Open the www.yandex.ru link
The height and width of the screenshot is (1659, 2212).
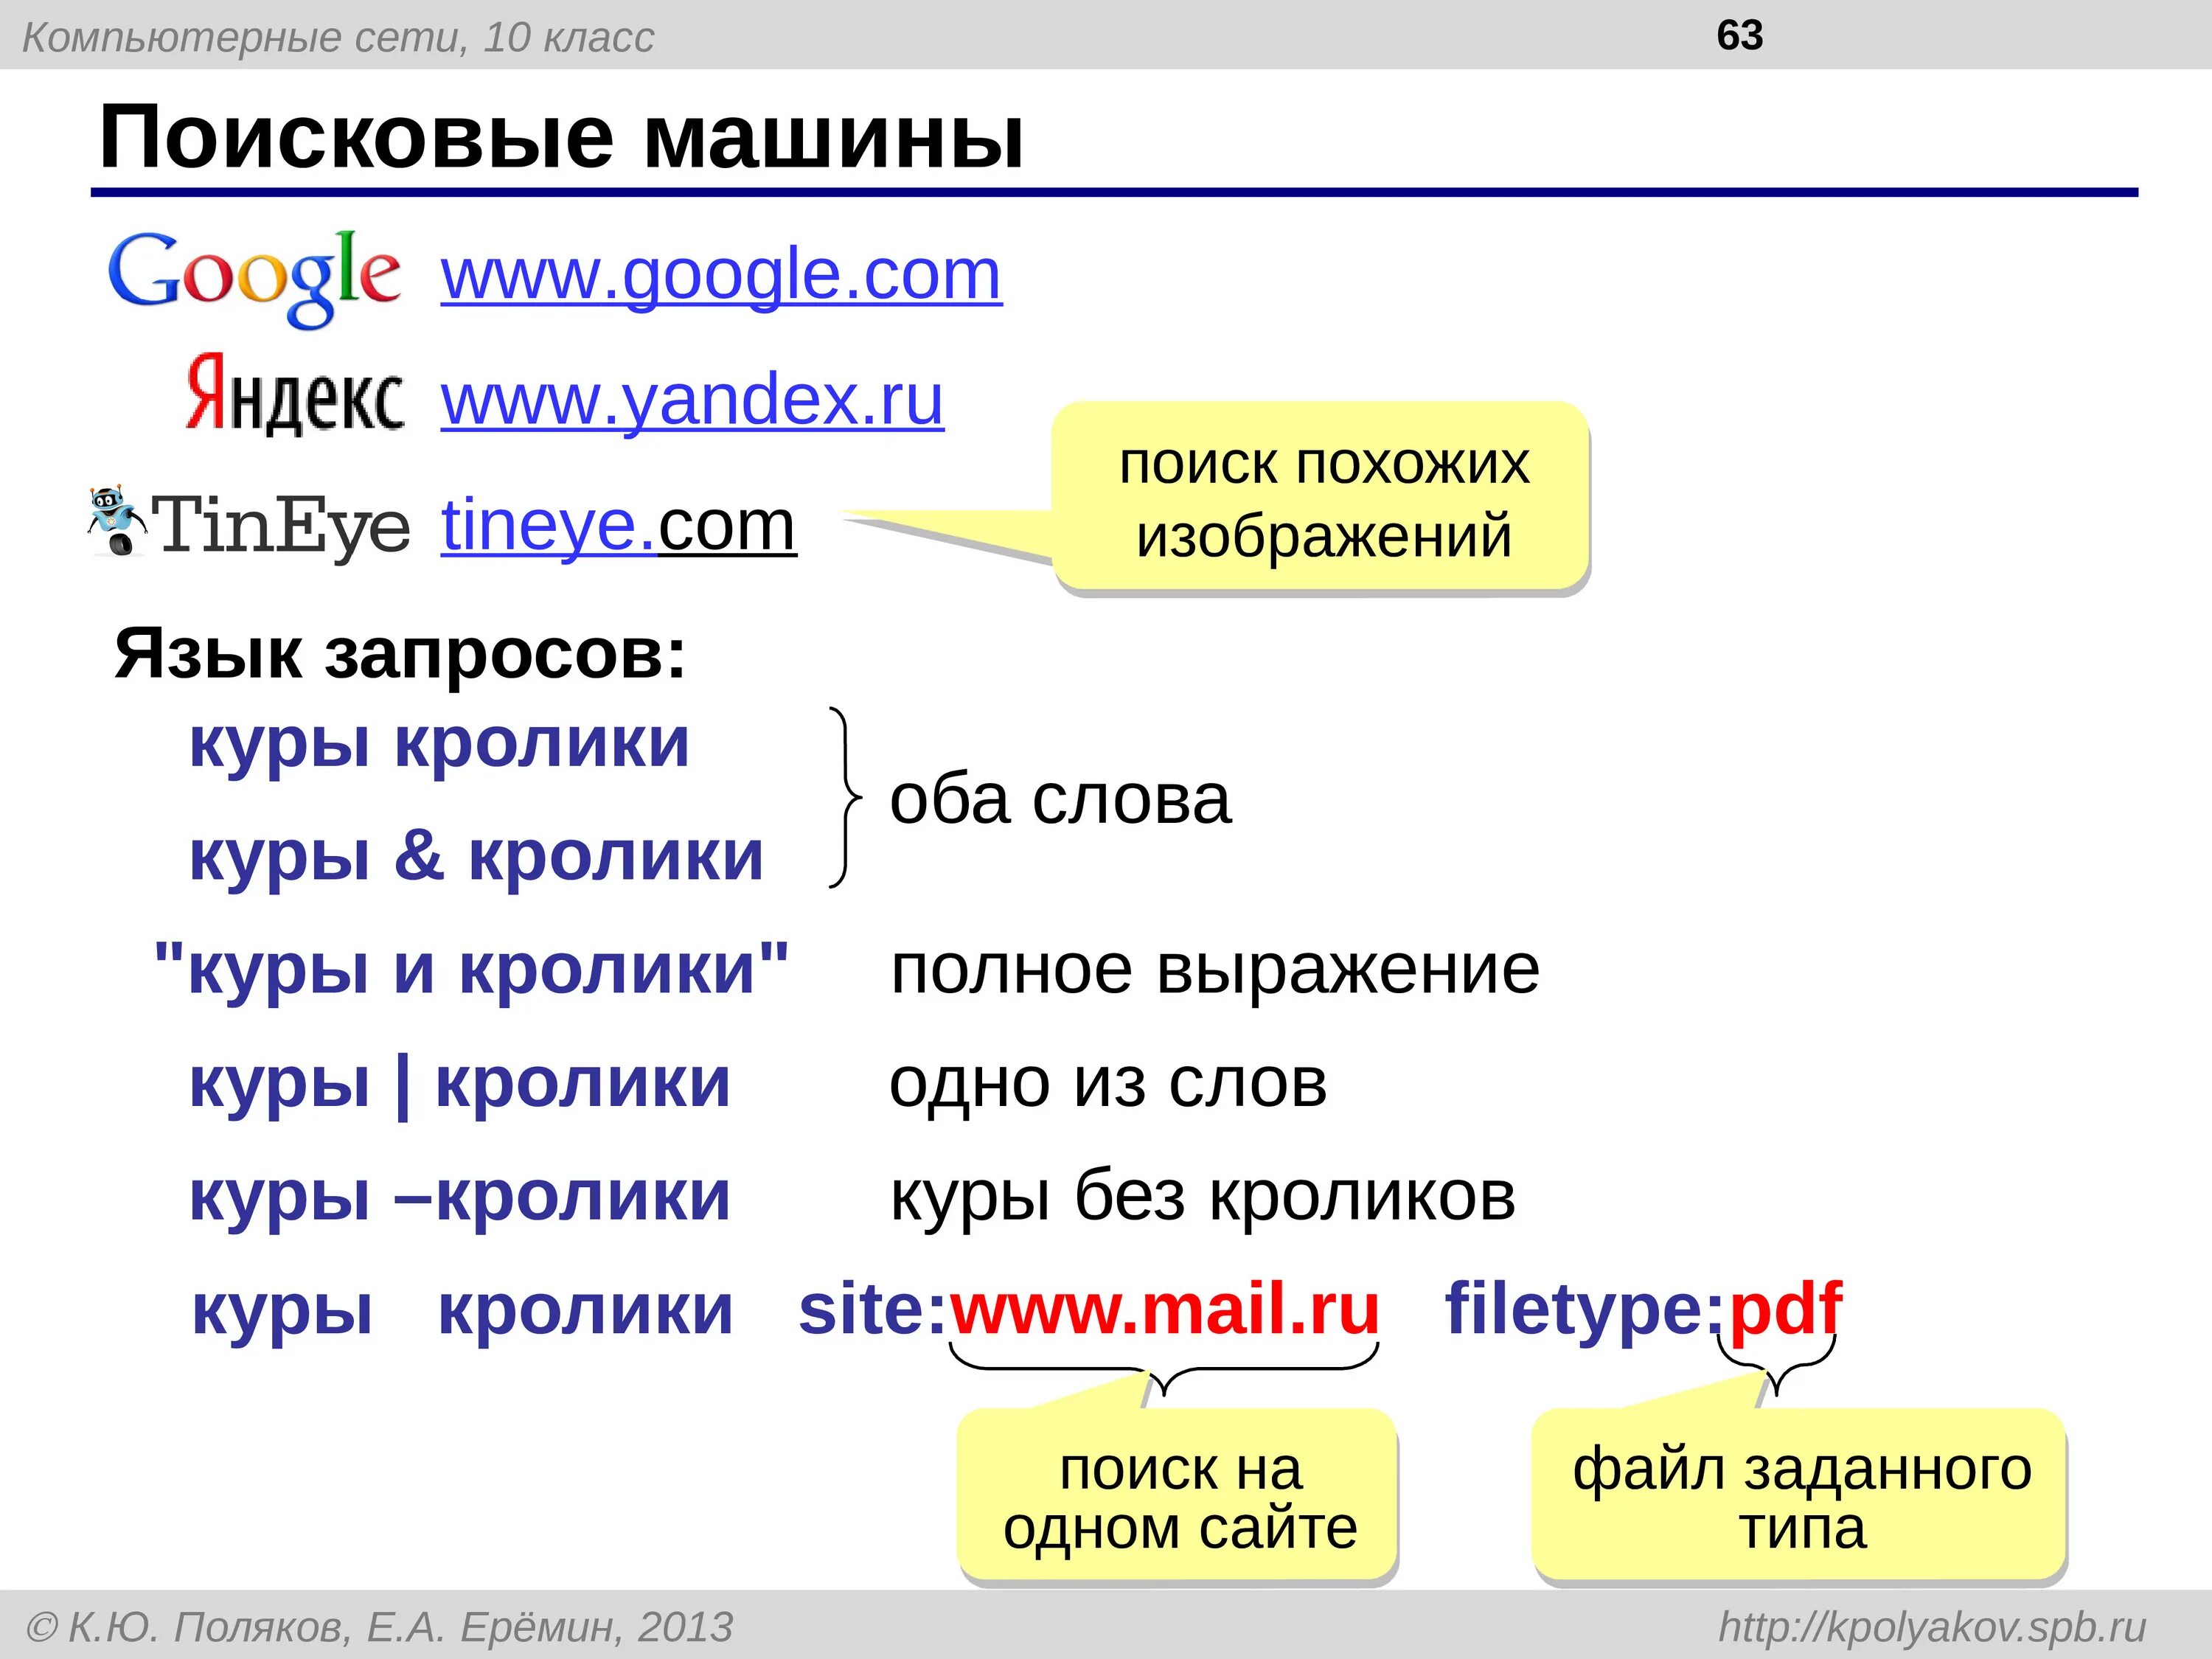pos(692,401)
